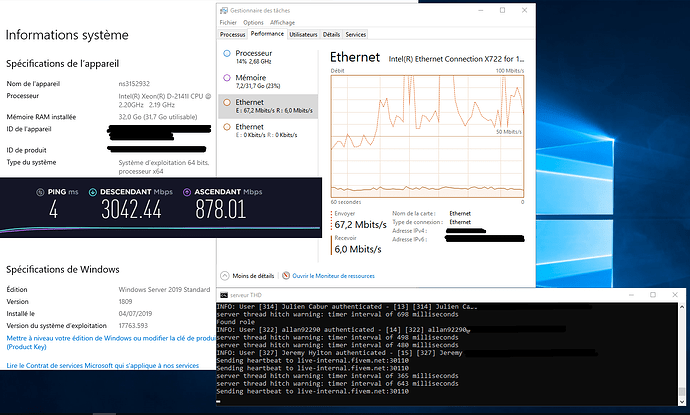The image size is (690, 415).
Task: Click the upload speed value 878.01
Action: (220, 209)
